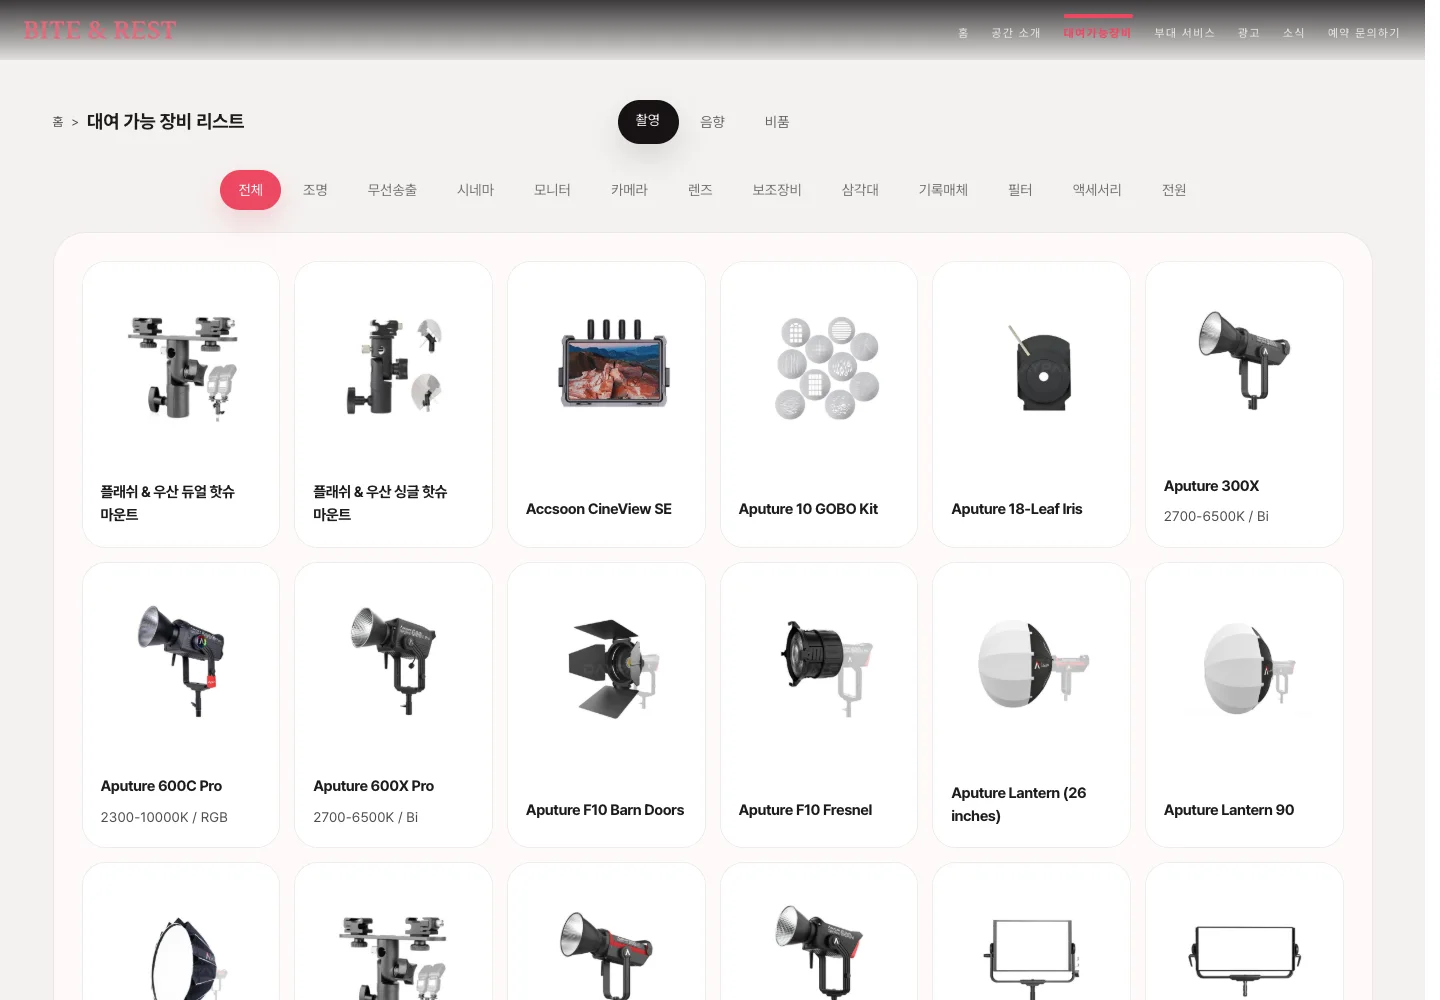Go to the 광고 nav item
The width and height of the screenshot is (1440, 1000).
click(1249, 33)
